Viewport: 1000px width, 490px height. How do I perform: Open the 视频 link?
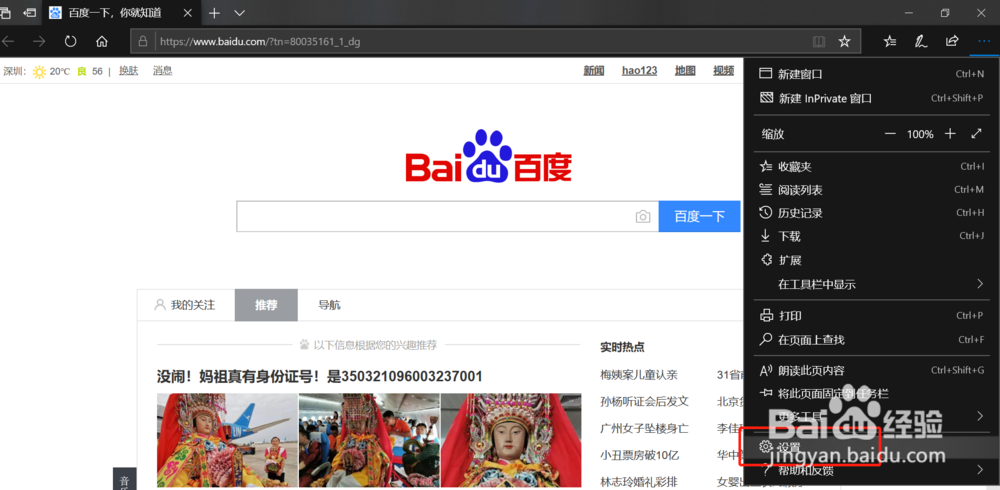[724, 71]
